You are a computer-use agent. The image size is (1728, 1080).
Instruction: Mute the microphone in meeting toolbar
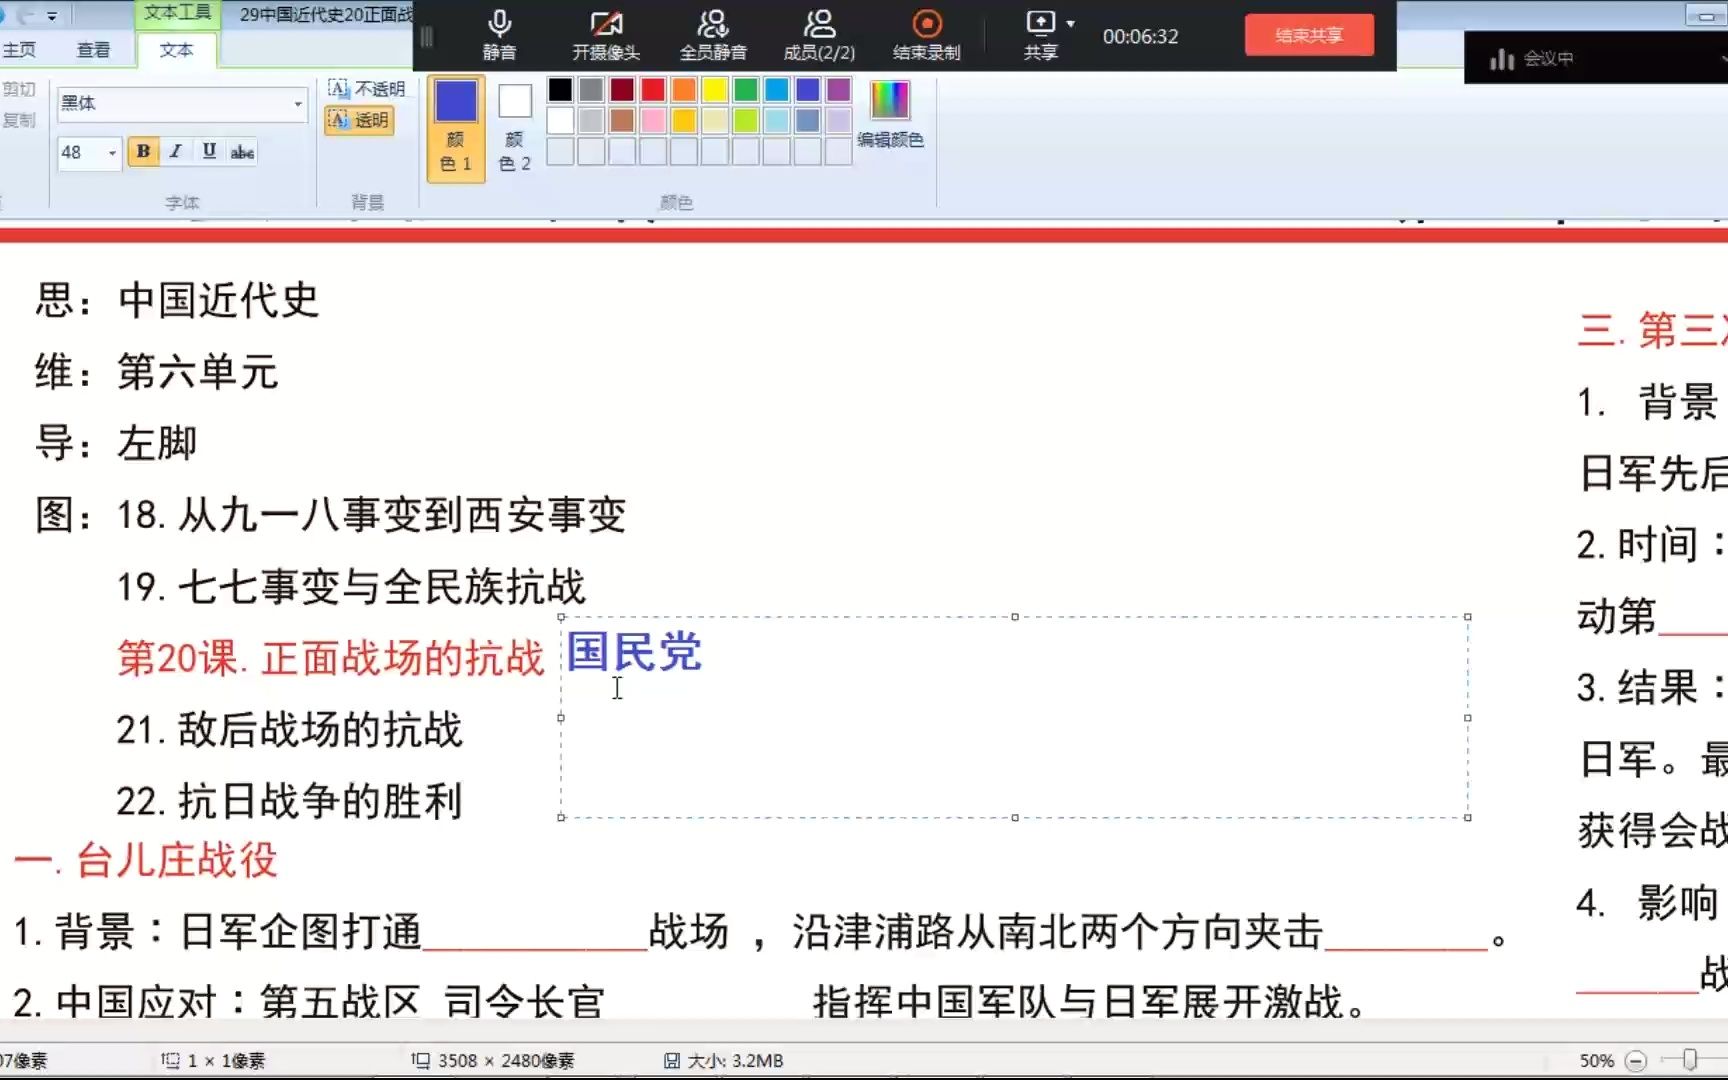pyautogui.click(x=499, y=35)
